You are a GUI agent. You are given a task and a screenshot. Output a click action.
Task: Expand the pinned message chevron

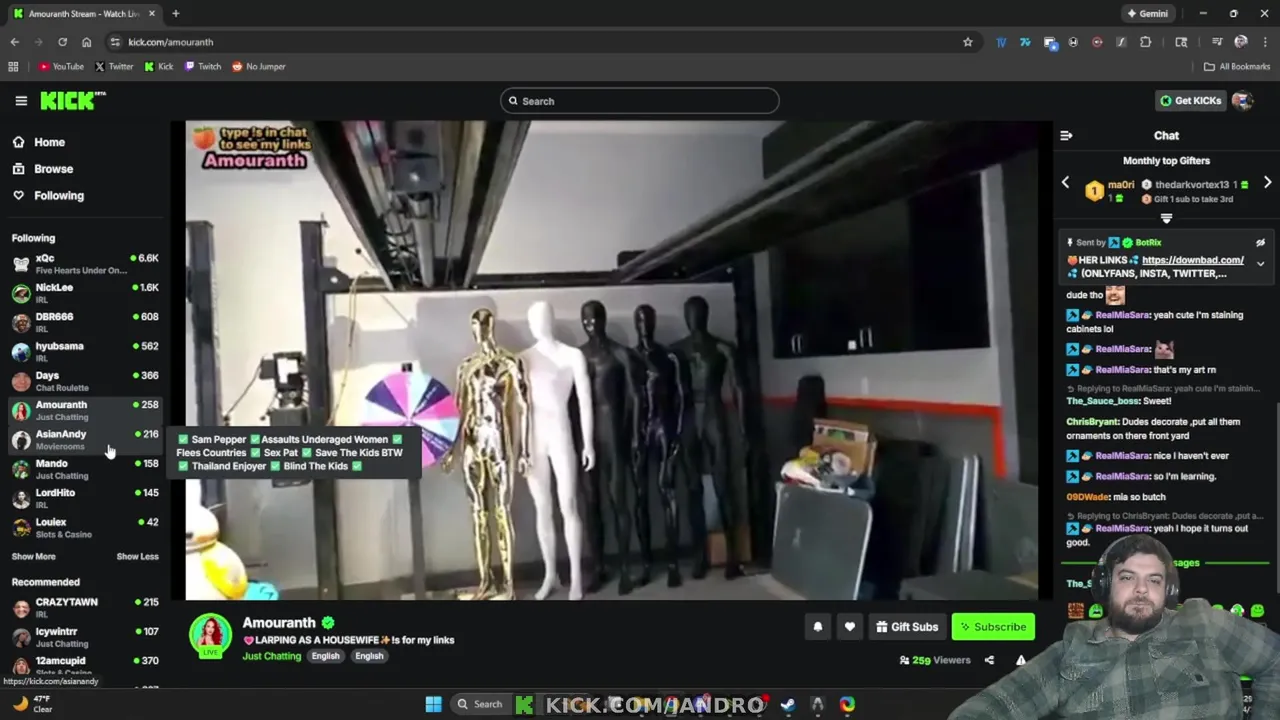click(1260, 264)
